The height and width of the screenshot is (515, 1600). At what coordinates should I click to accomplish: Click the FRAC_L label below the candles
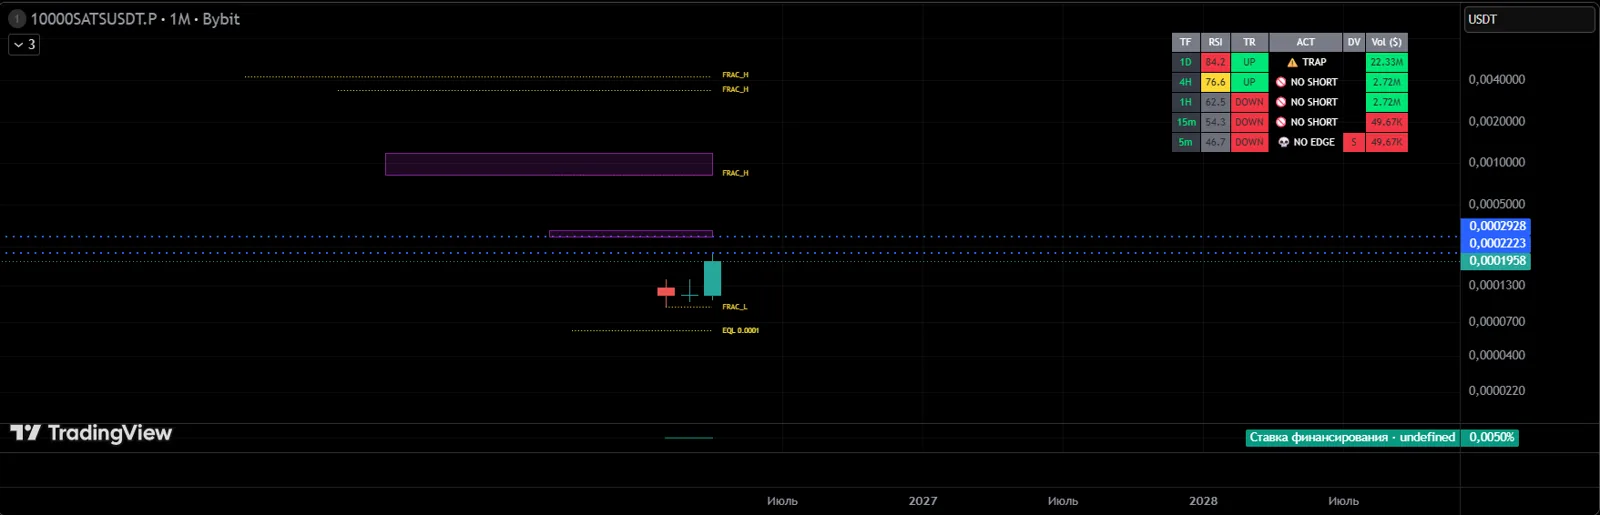[x=734, y=307]
